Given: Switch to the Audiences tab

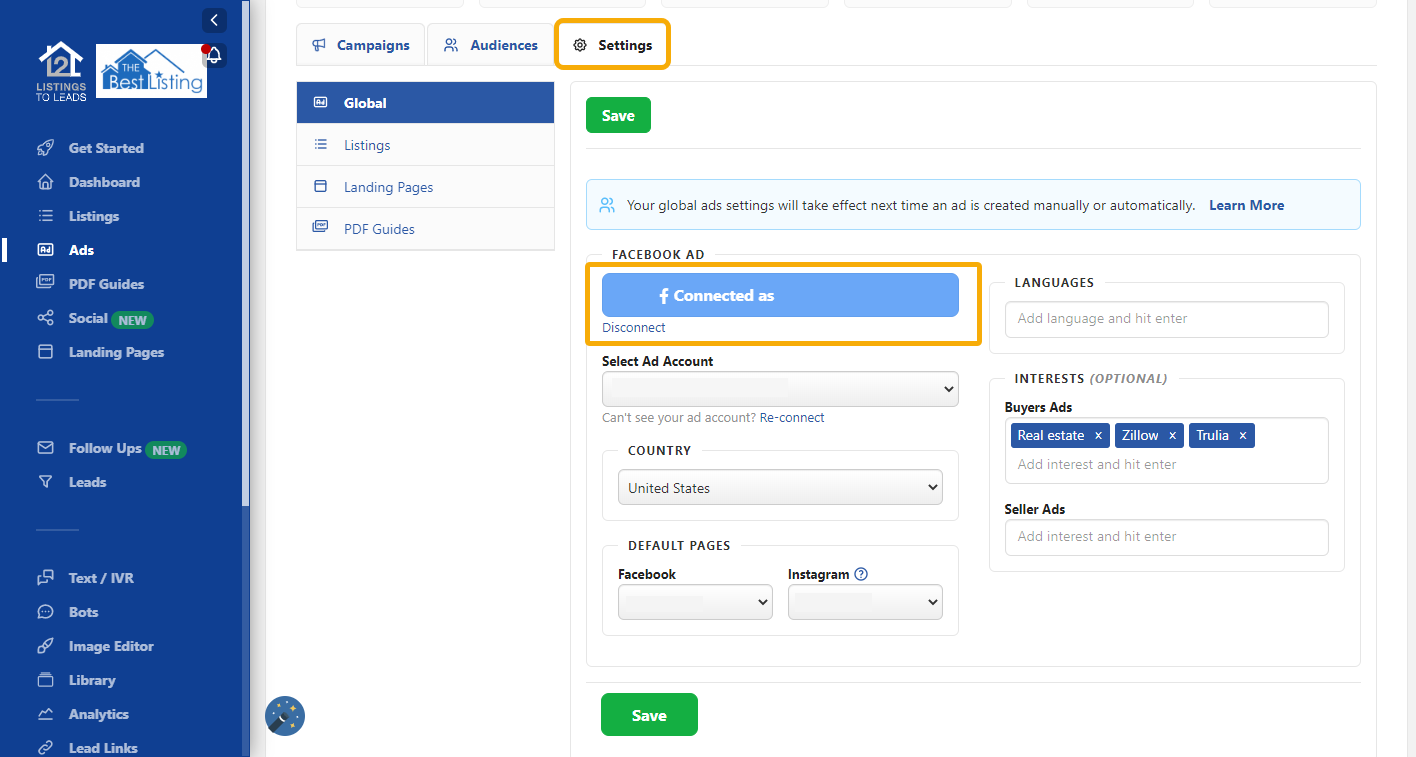Looking at the screenshot, I should pyautogui.click(x=490, y=44).
